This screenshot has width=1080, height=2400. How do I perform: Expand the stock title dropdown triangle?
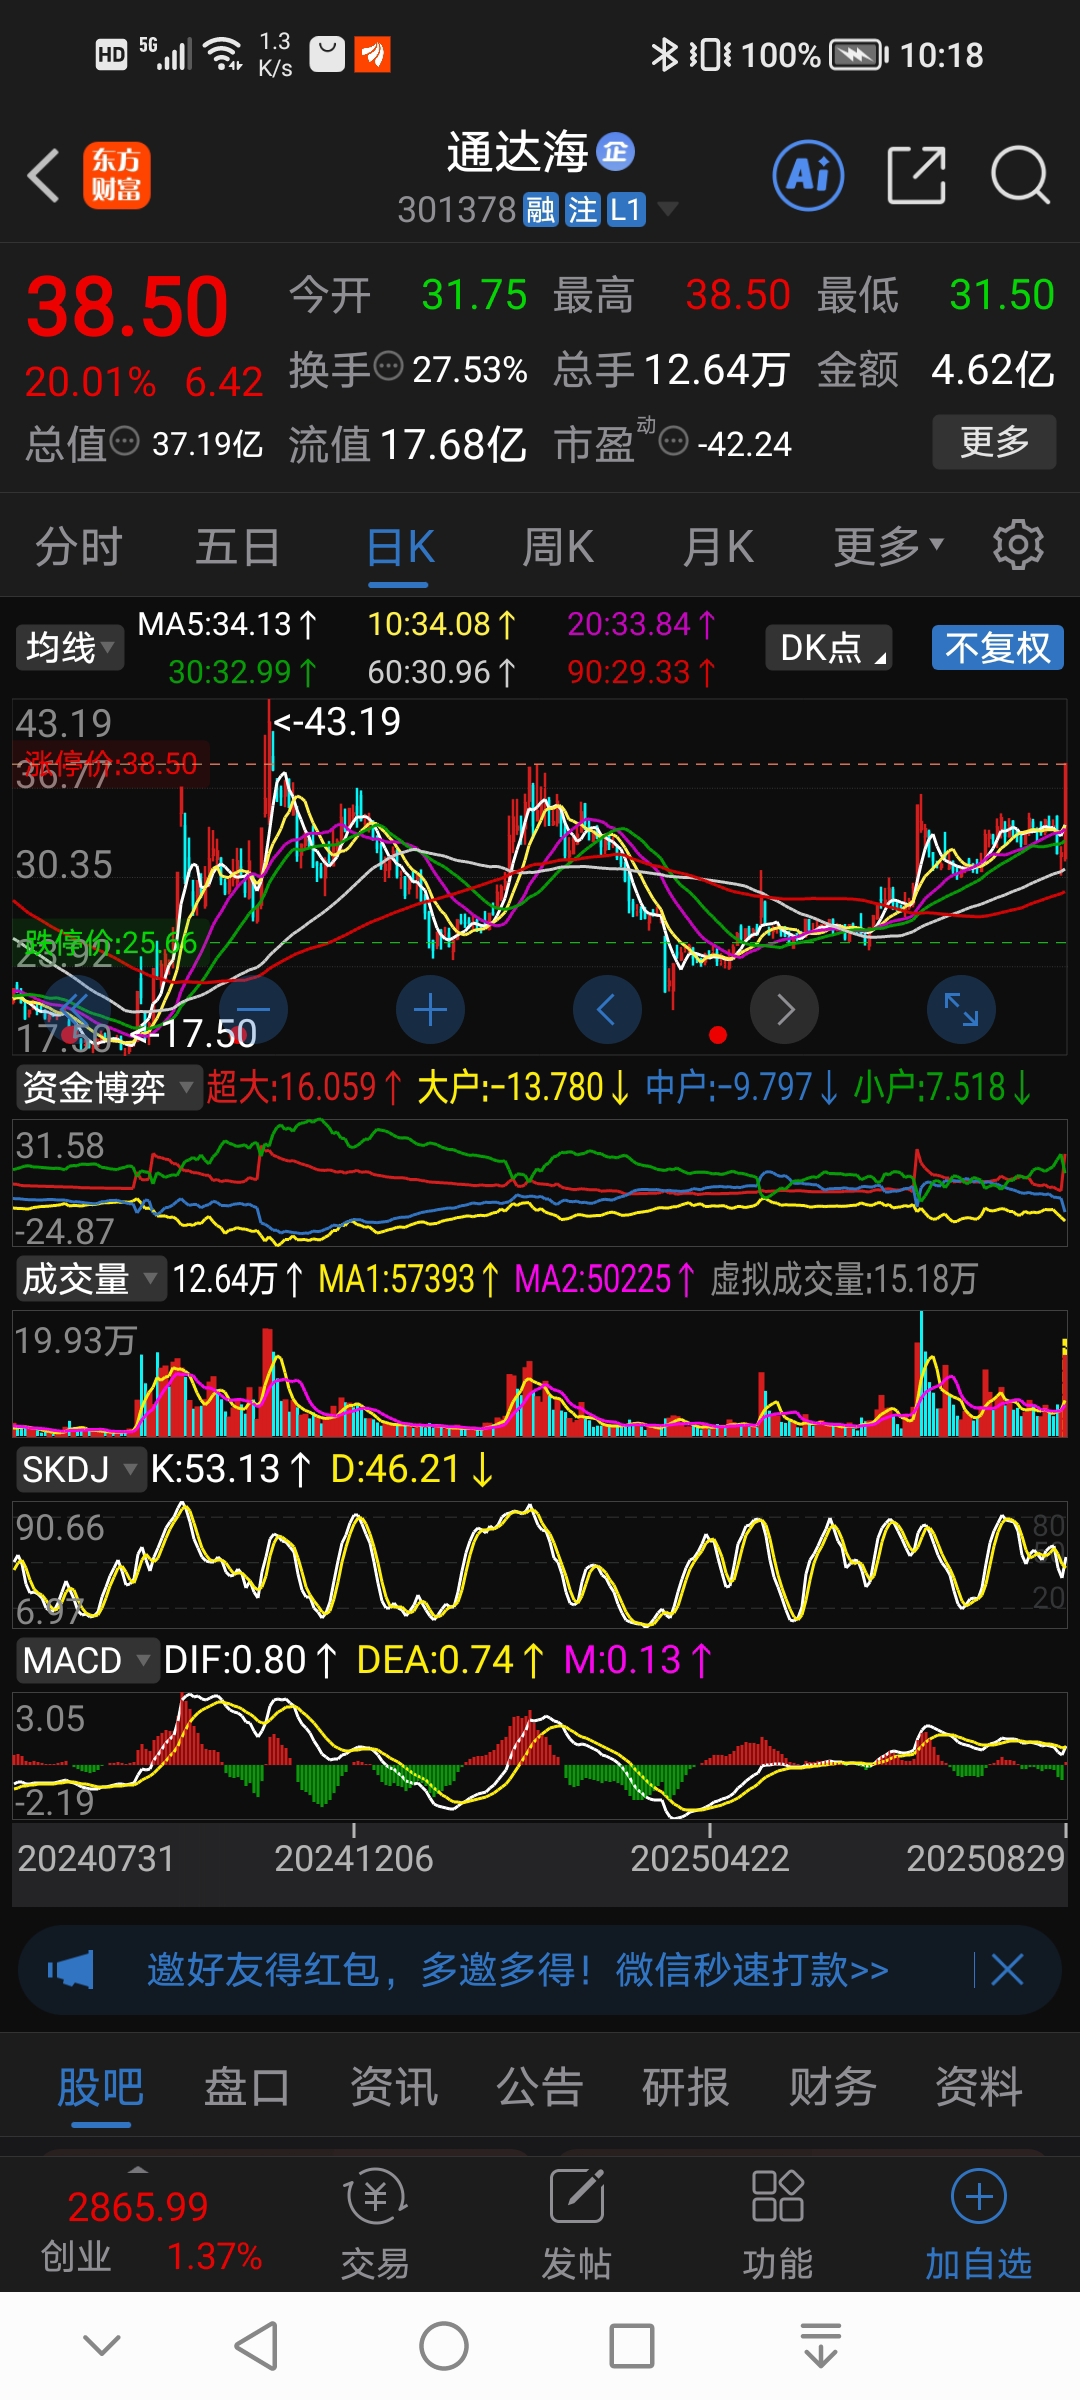[x=667, y=209]
